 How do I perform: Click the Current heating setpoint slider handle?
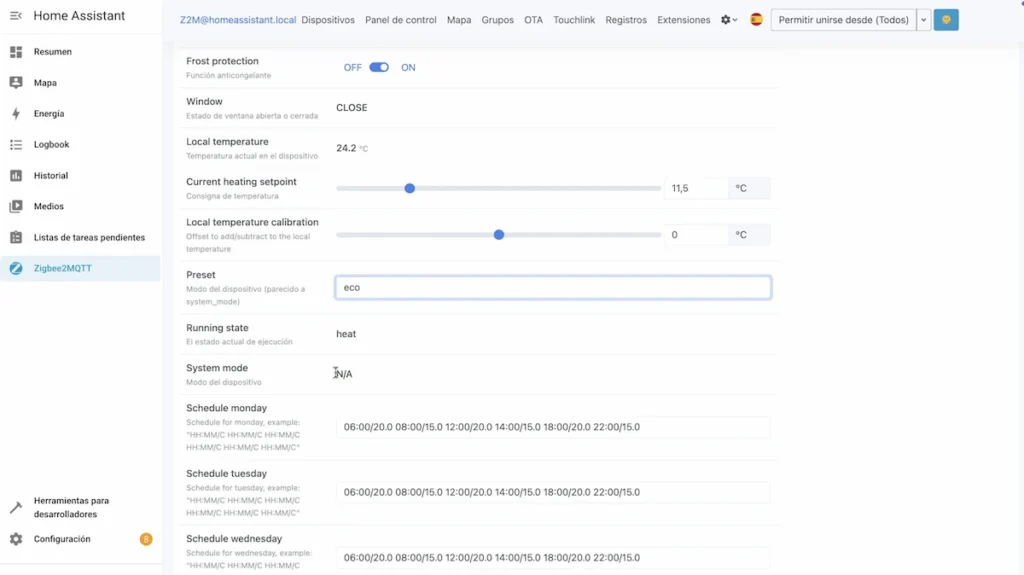(410, 188)
